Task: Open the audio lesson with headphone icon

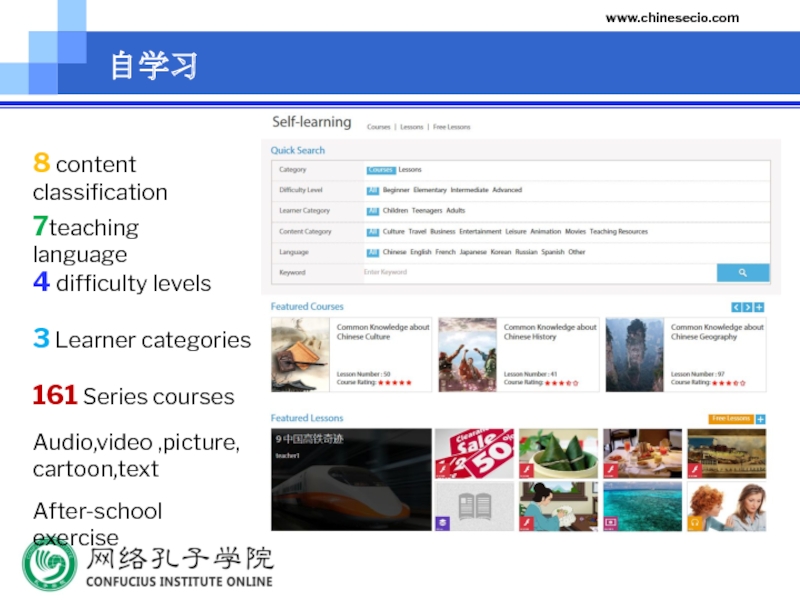Action: 726,507
